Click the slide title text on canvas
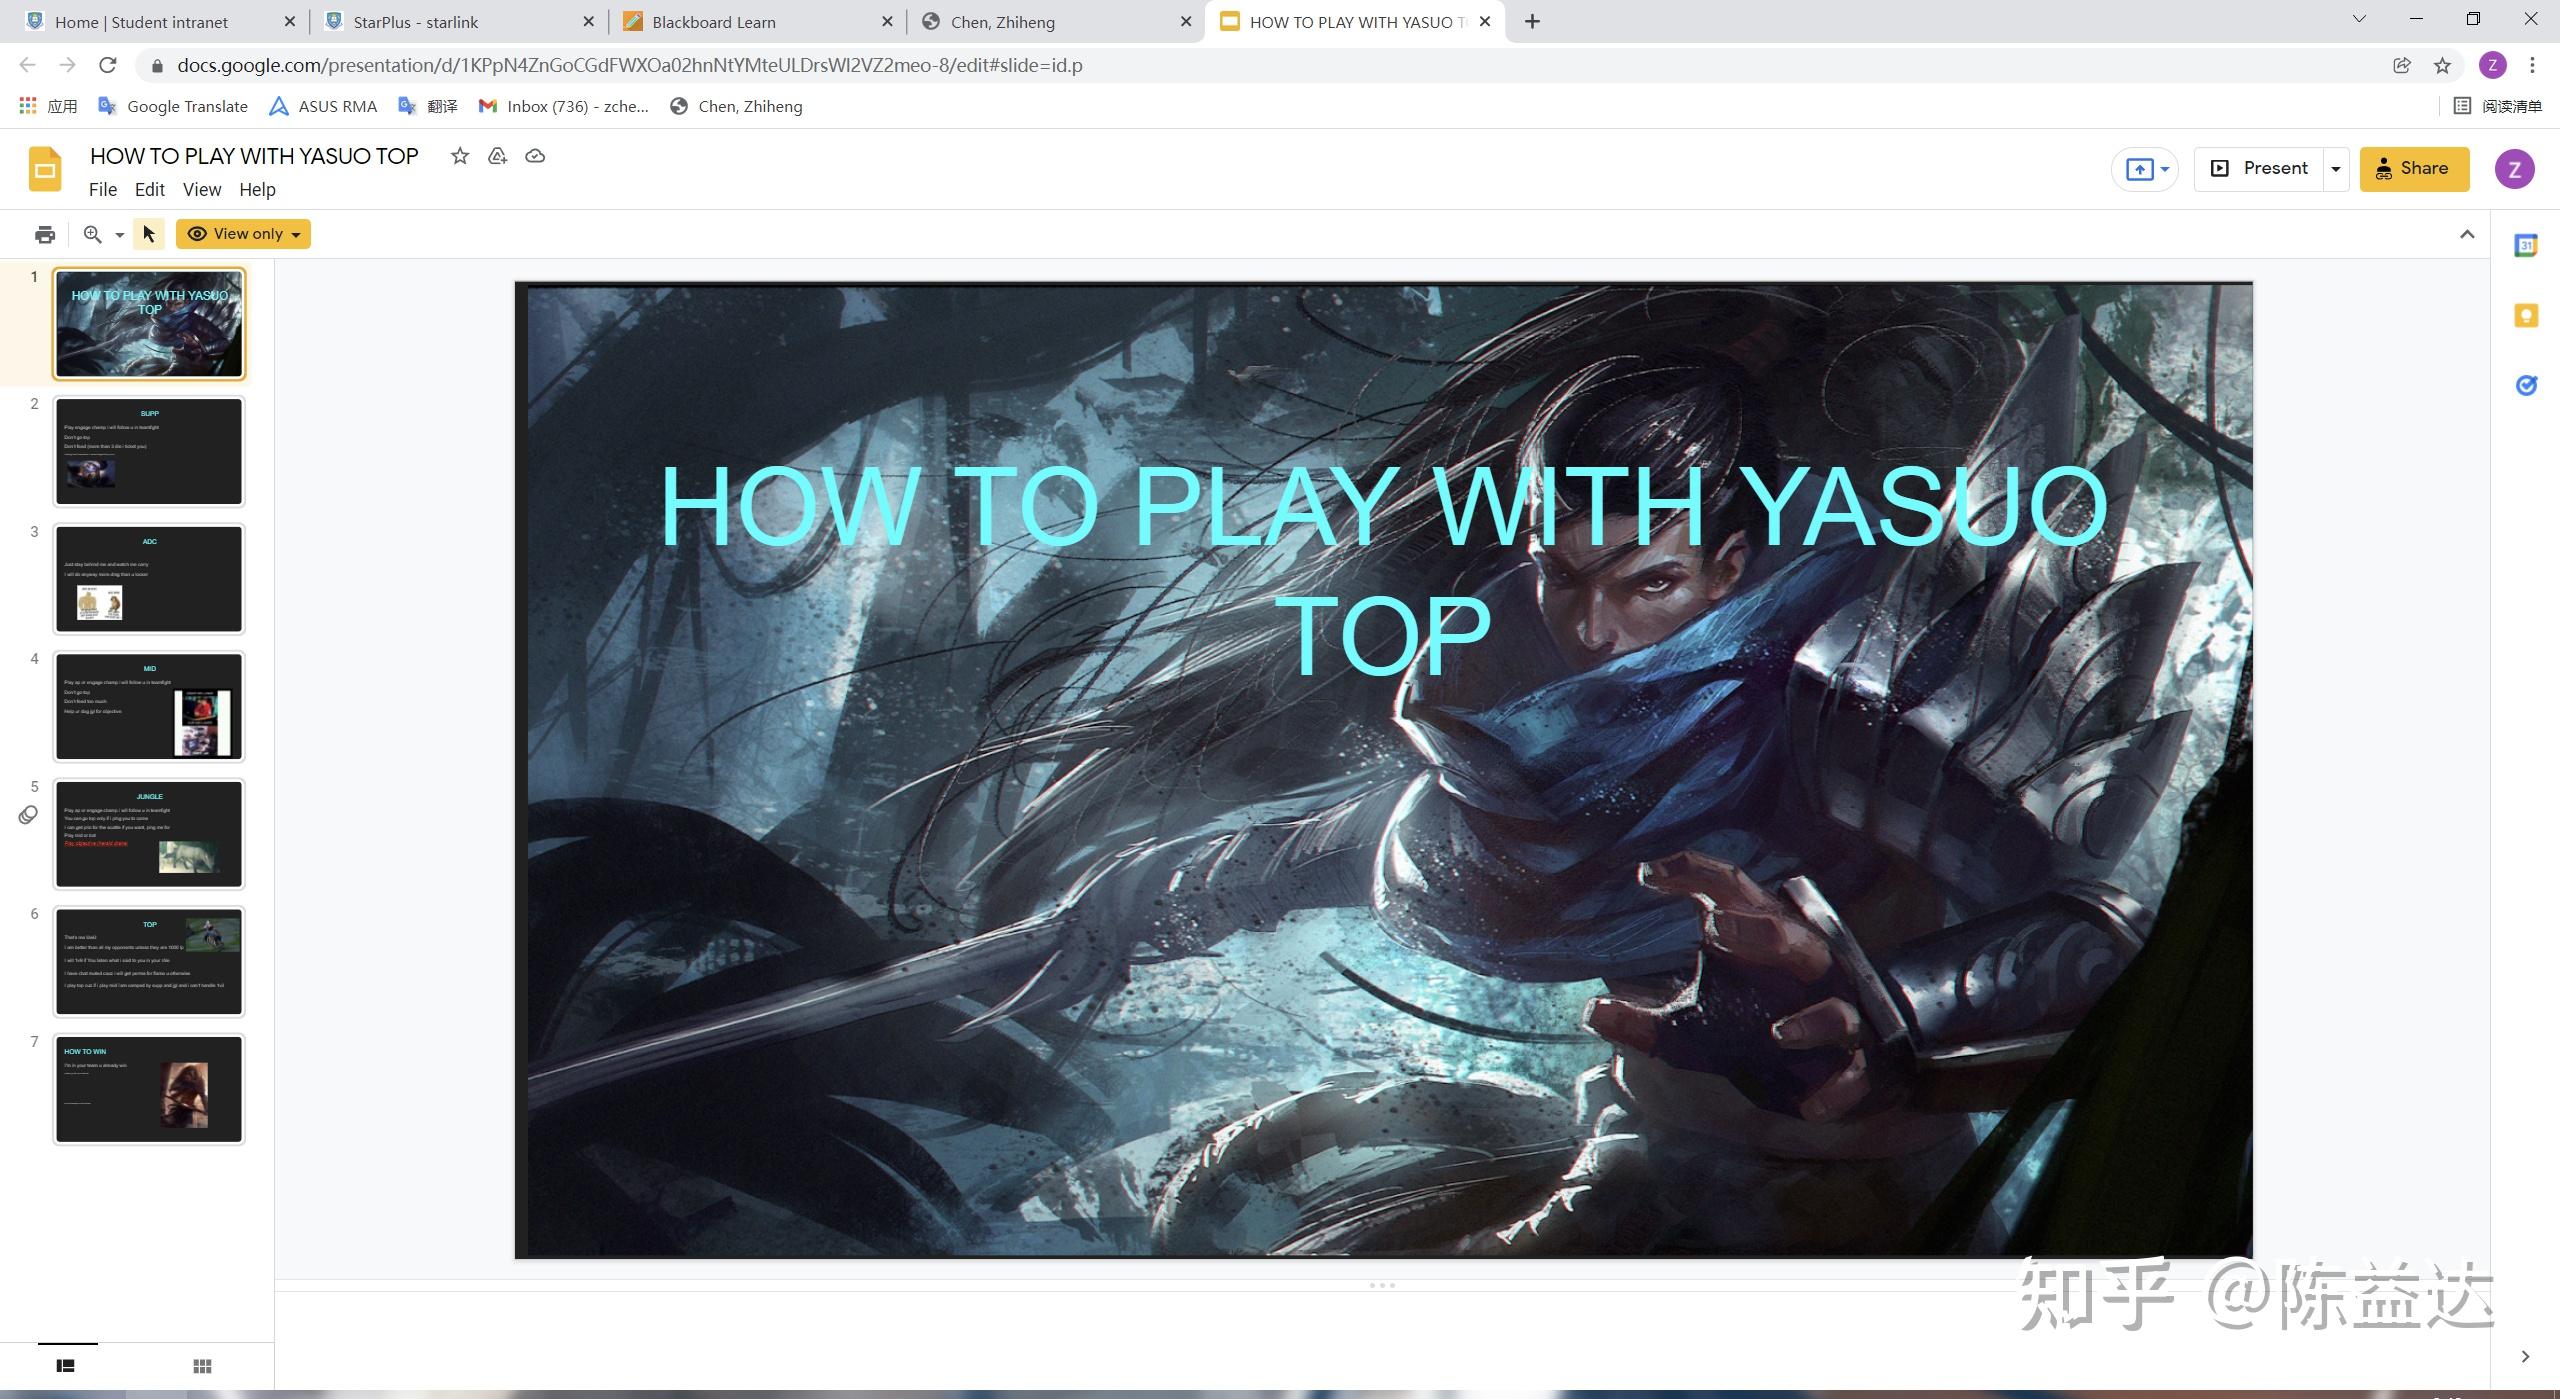Screen dimensions: 2560x1399 tap(1384, 569)
